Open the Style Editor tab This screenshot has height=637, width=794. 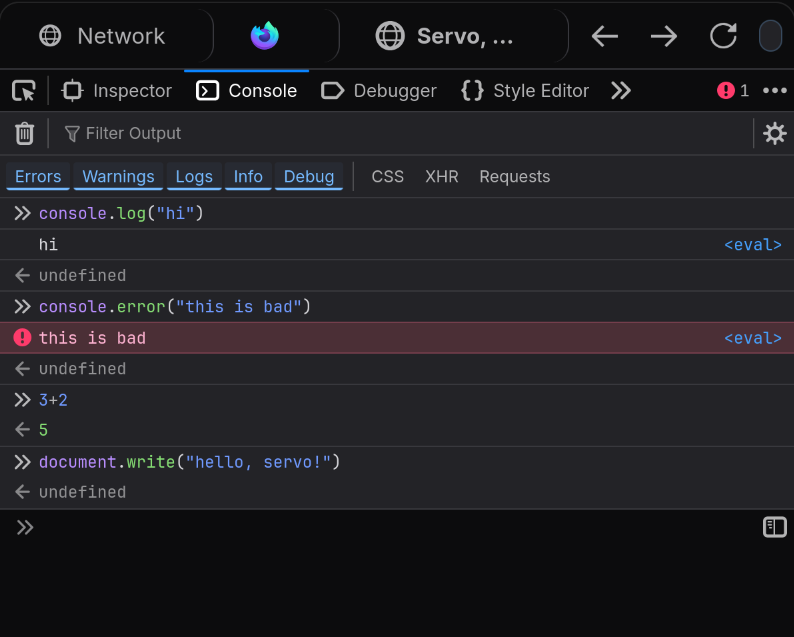pyautogui.click(x=525, y=91)
